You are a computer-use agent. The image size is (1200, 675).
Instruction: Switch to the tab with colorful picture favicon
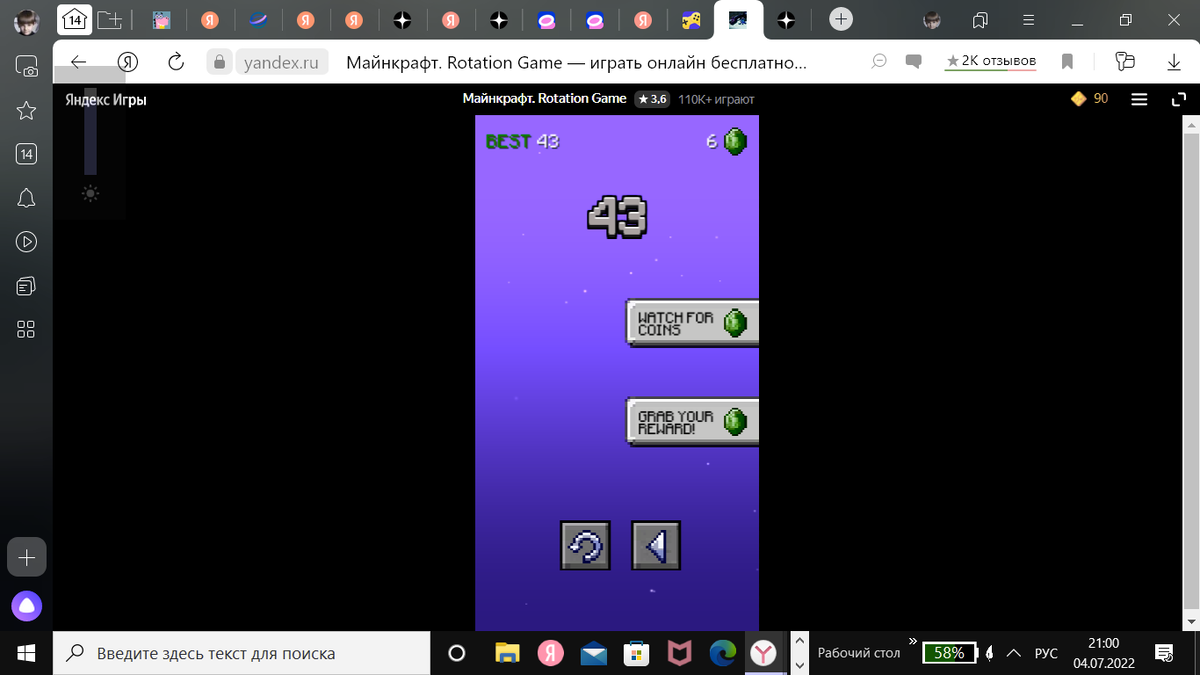pyautogui.click(x=161, y=19)
